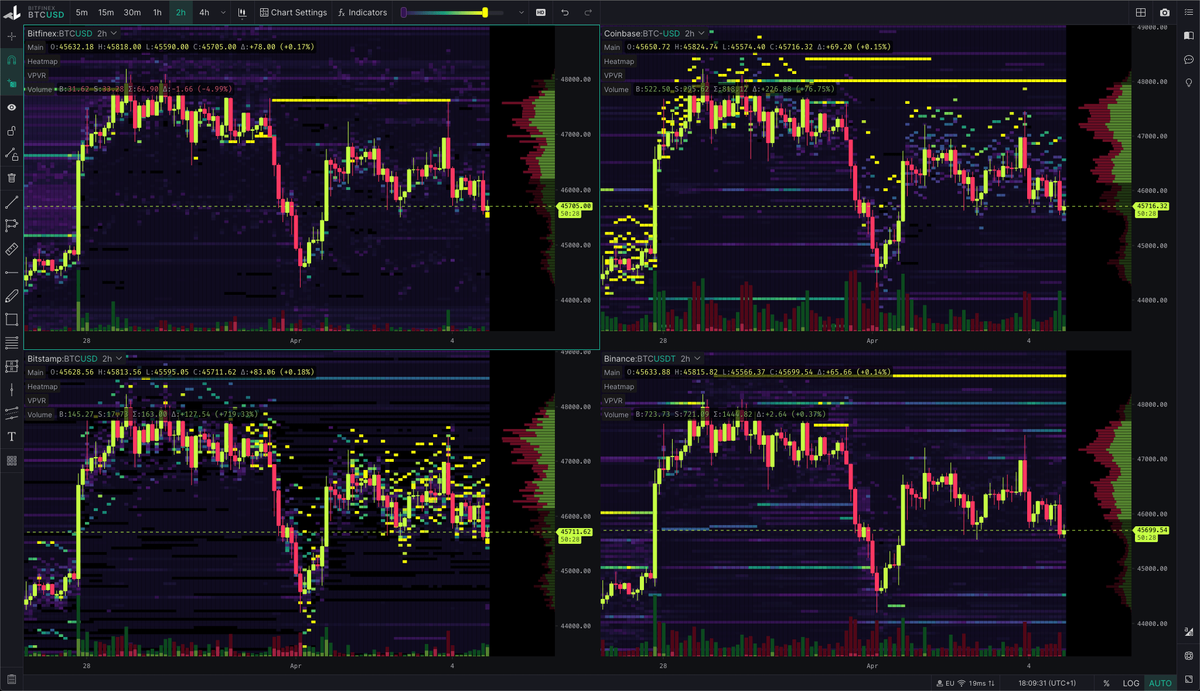Select the ruler measure tool
This screenshot has width=1200, height=691.
click(x=11, y=249)
